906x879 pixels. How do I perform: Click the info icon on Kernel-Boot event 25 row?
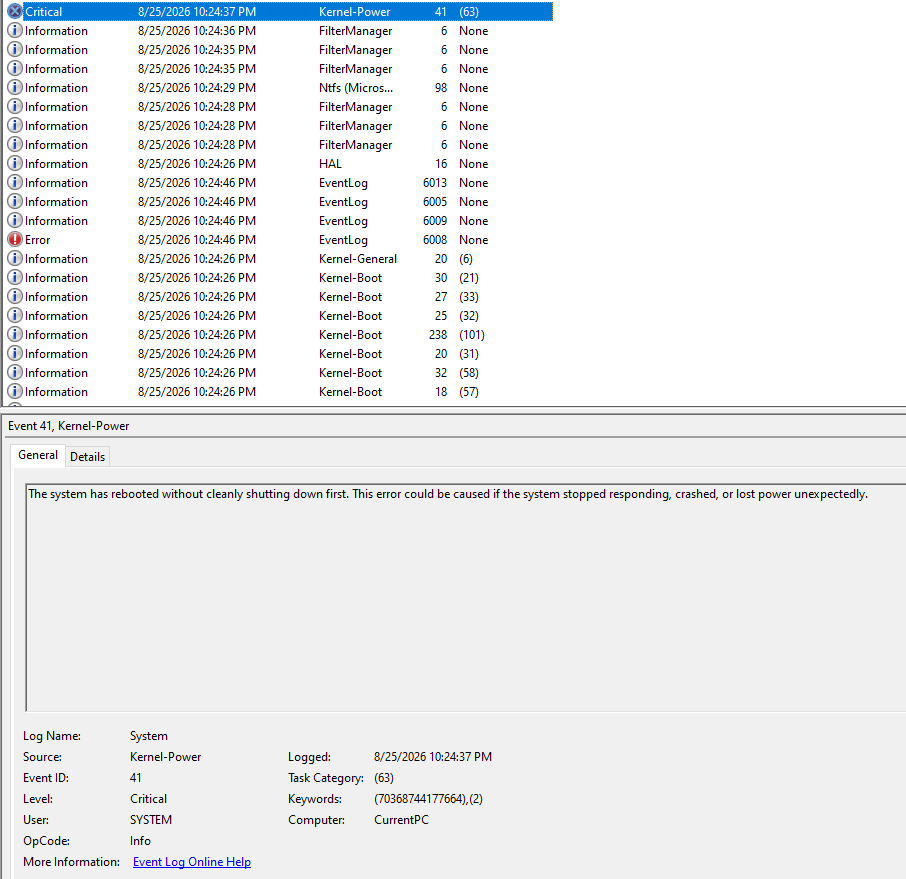click(14, 316)
